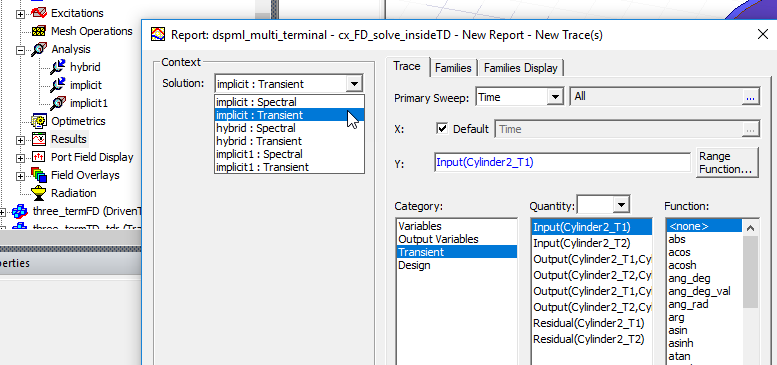Select the Output Variables category
This screenshot has height=365, width=777.
(456, 239)
